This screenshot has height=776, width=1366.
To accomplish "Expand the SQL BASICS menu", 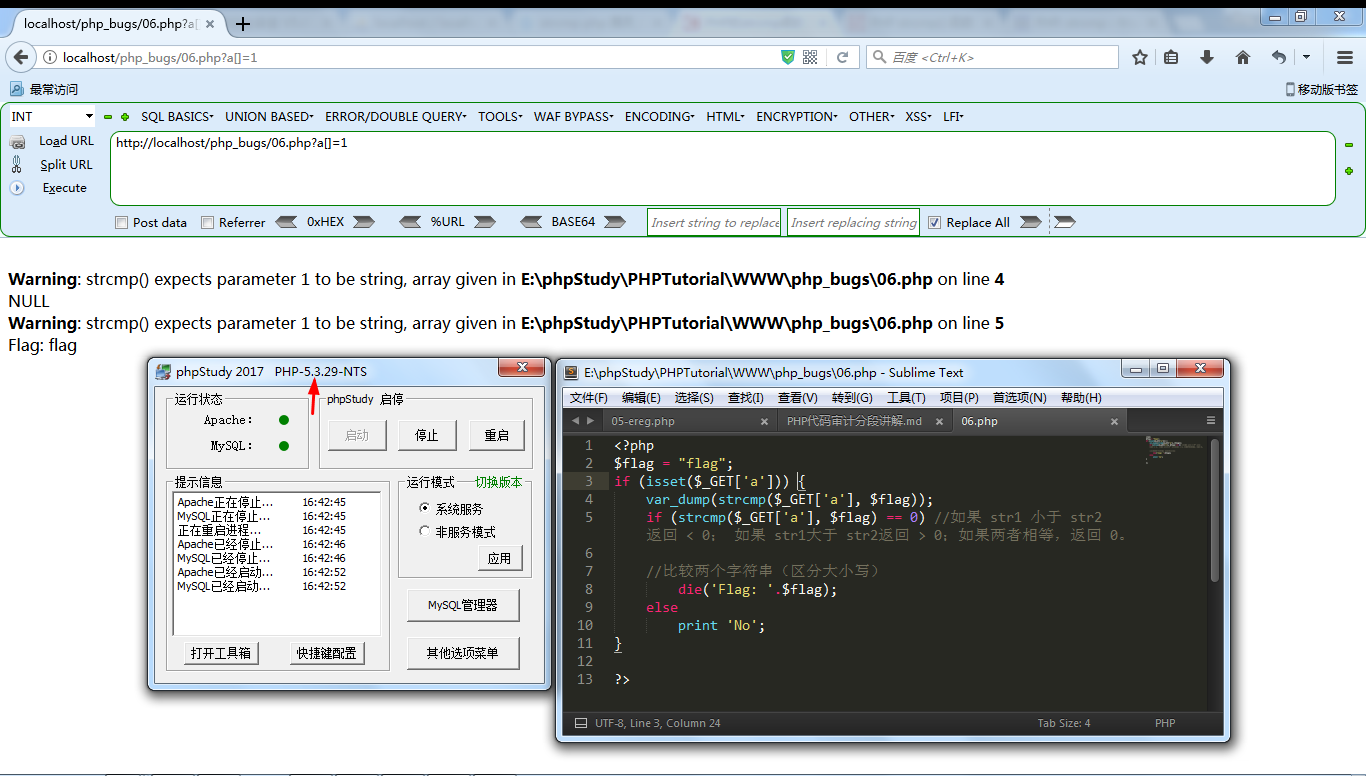I will point(177,117).
